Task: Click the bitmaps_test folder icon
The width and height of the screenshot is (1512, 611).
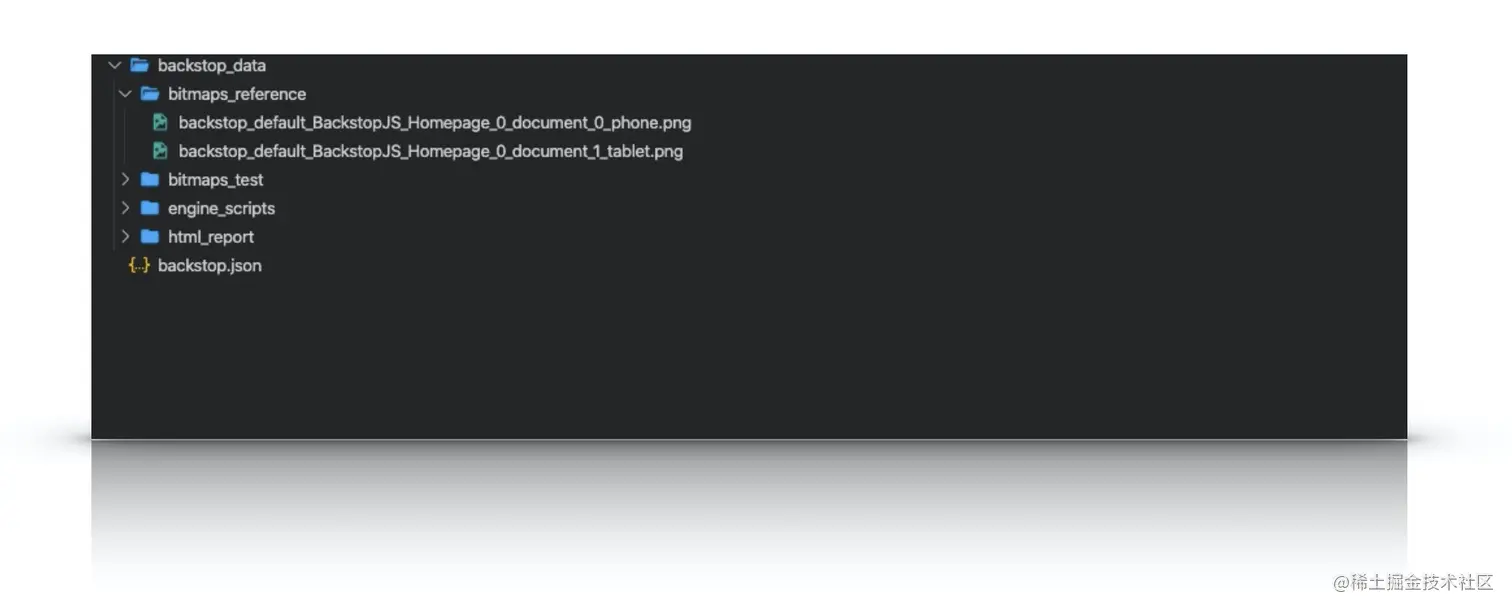Action: pyautogui.click(x=150, y=180)
